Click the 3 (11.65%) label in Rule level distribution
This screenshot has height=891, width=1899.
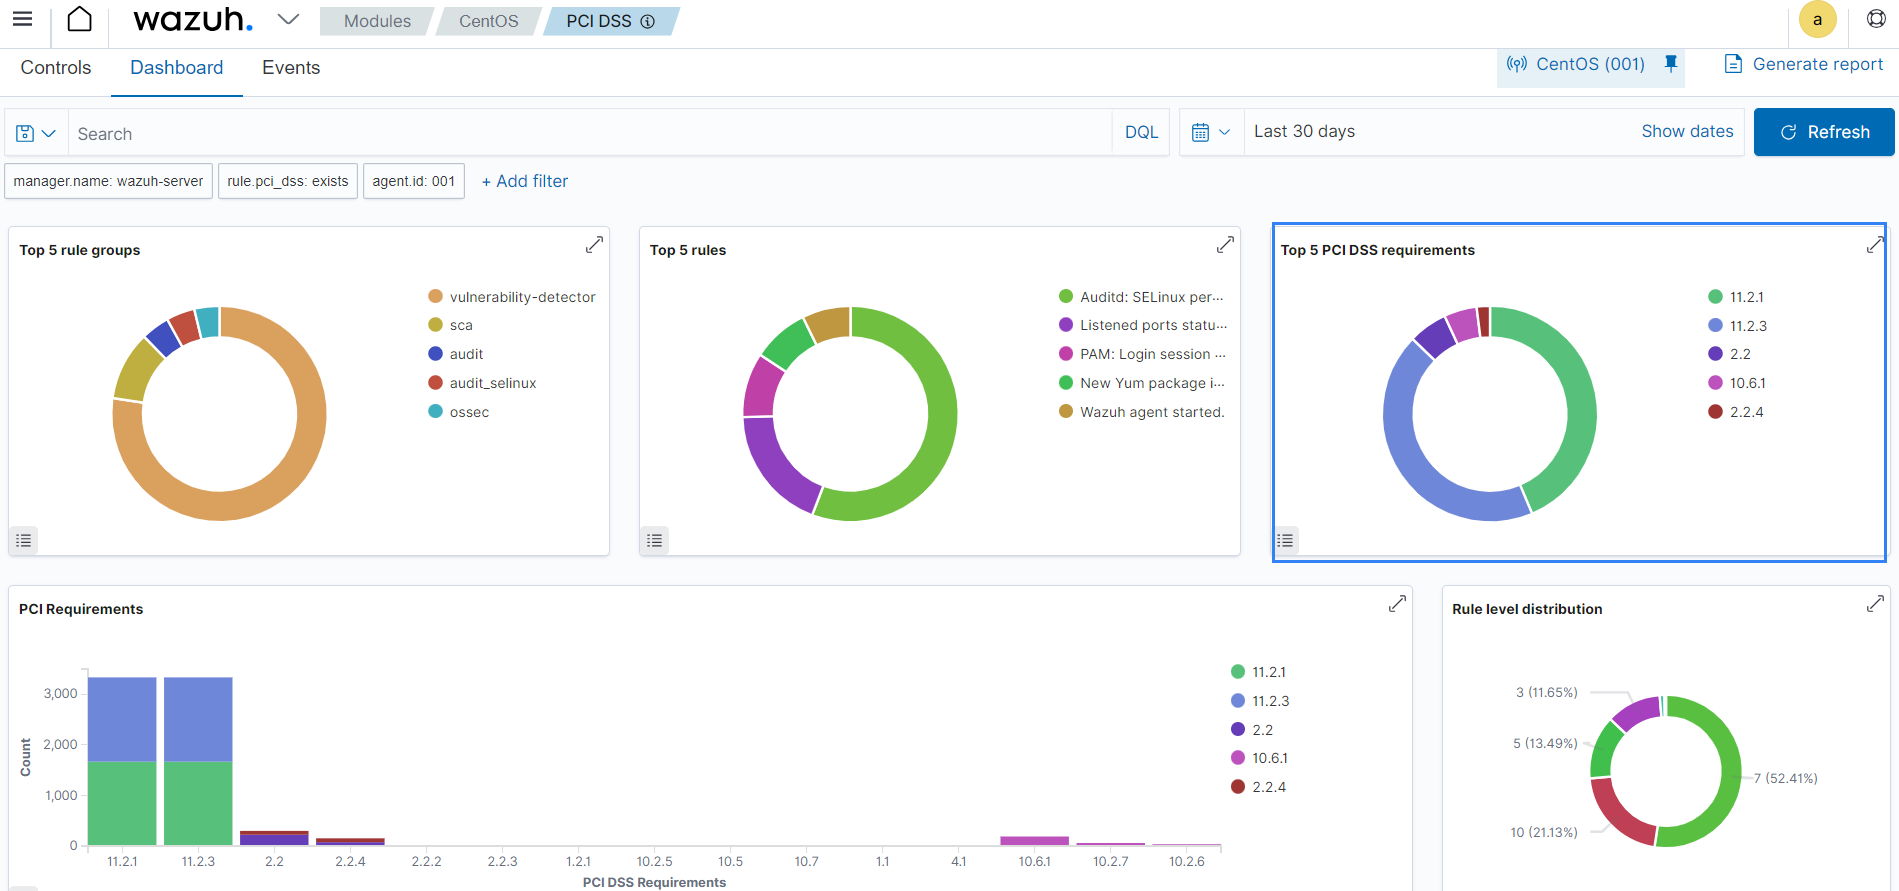coord(1547,692)
